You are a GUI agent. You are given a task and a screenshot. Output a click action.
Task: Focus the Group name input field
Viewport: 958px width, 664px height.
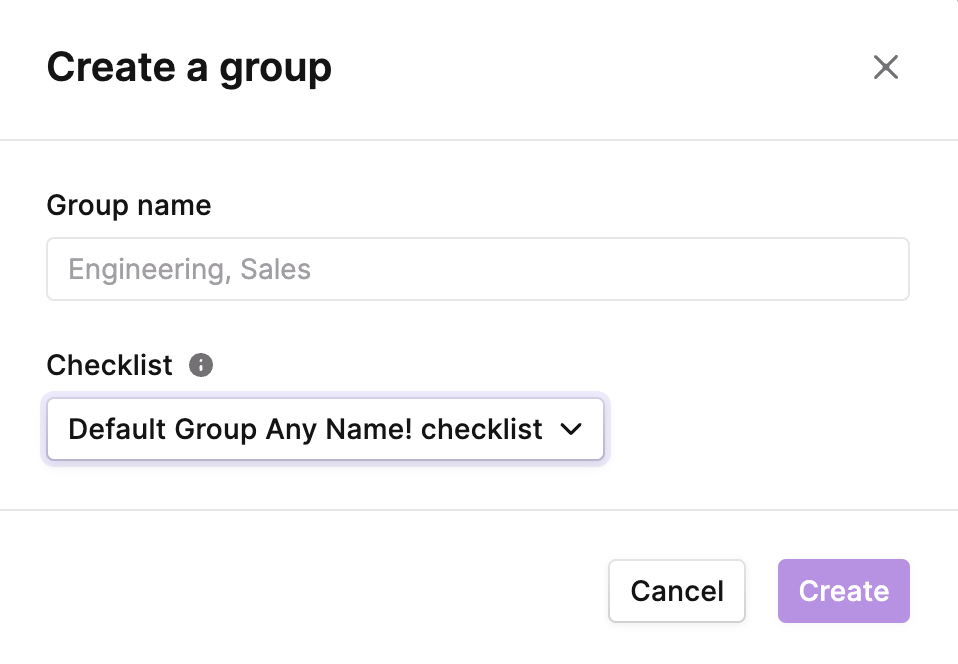478,269
